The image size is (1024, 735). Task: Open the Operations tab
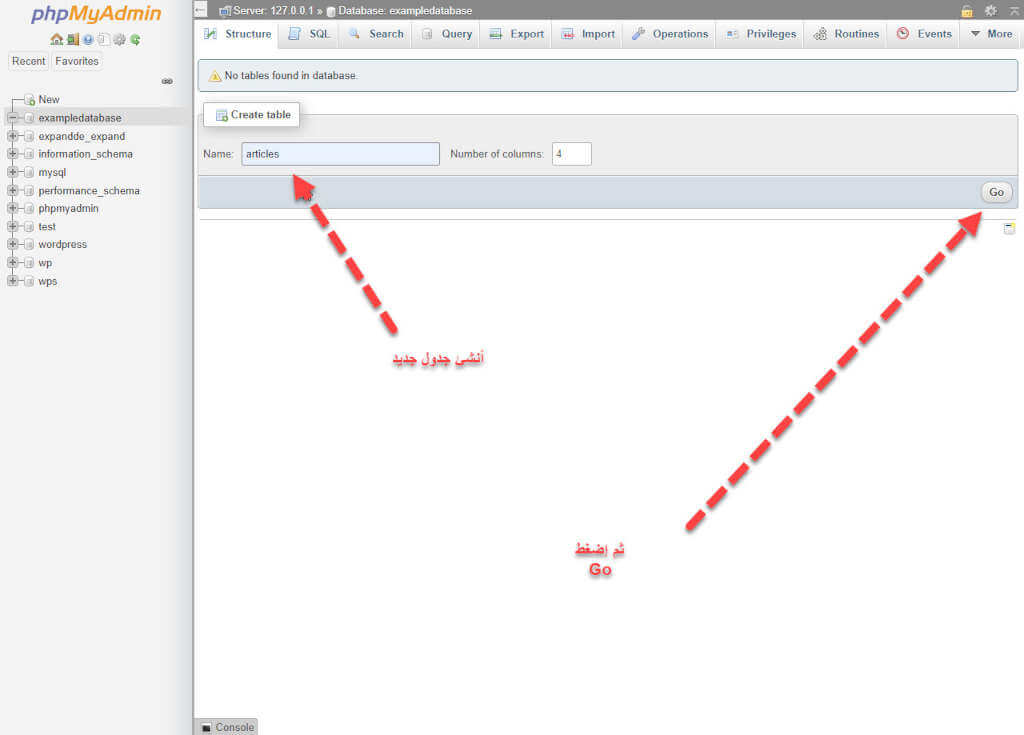[671, 34]
